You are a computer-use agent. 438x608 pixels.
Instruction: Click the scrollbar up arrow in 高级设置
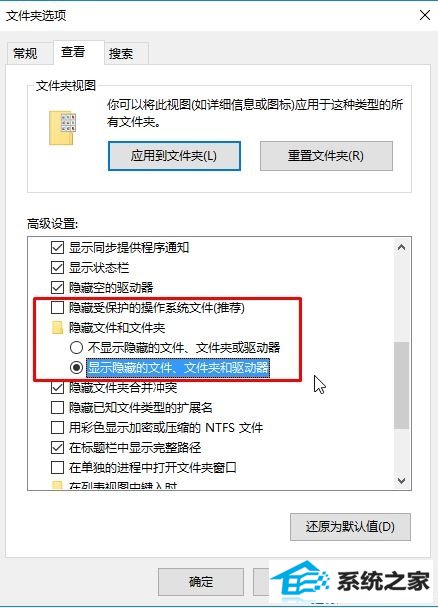coord(402,247)
